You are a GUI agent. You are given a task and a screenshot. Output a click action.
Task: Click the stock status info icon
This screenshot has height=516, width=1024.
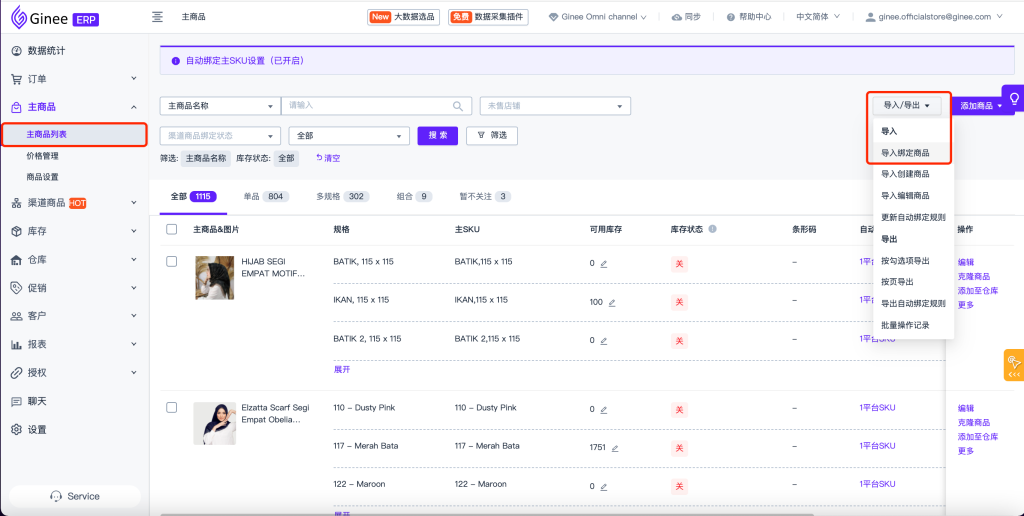(712, 229)
